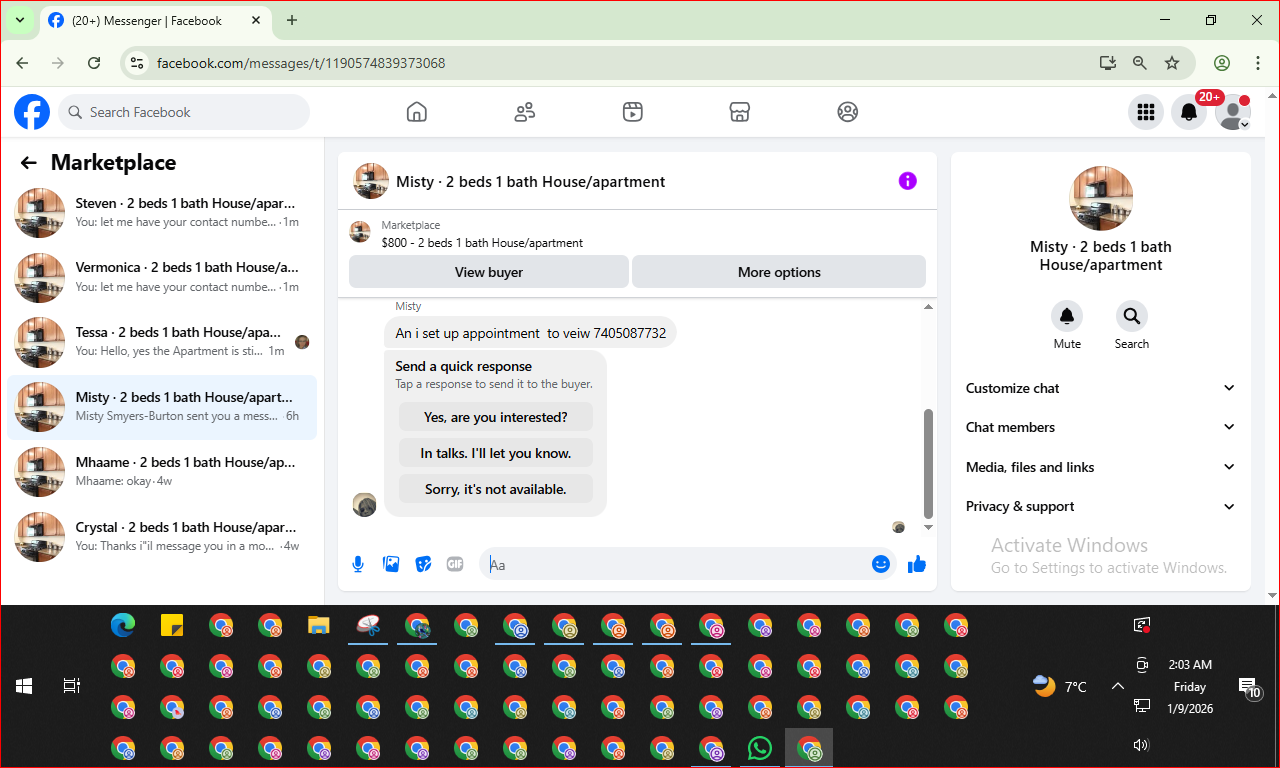Open Mhaame's conversation
This screenshot has width=1280, height=768.
pos(162,473)
